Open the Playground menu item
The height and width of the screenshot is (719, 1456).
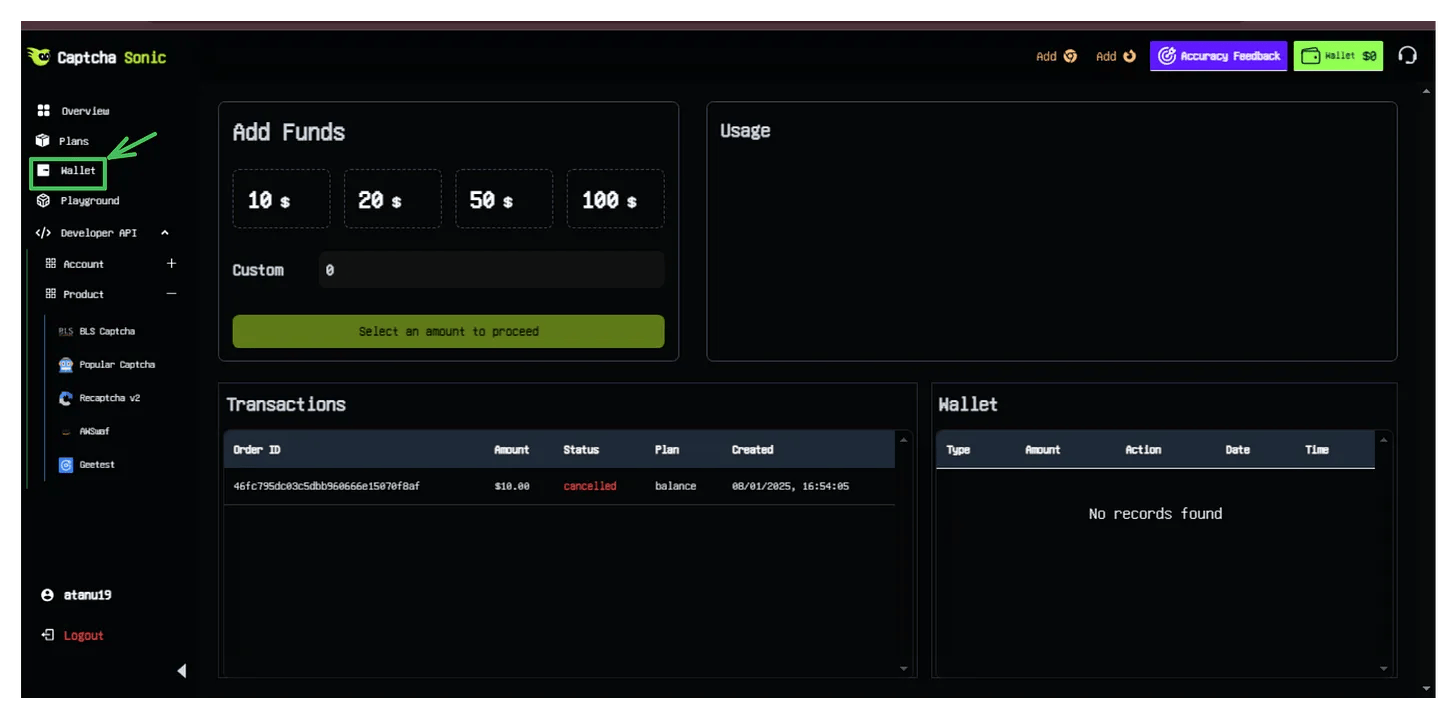(89, 201)
